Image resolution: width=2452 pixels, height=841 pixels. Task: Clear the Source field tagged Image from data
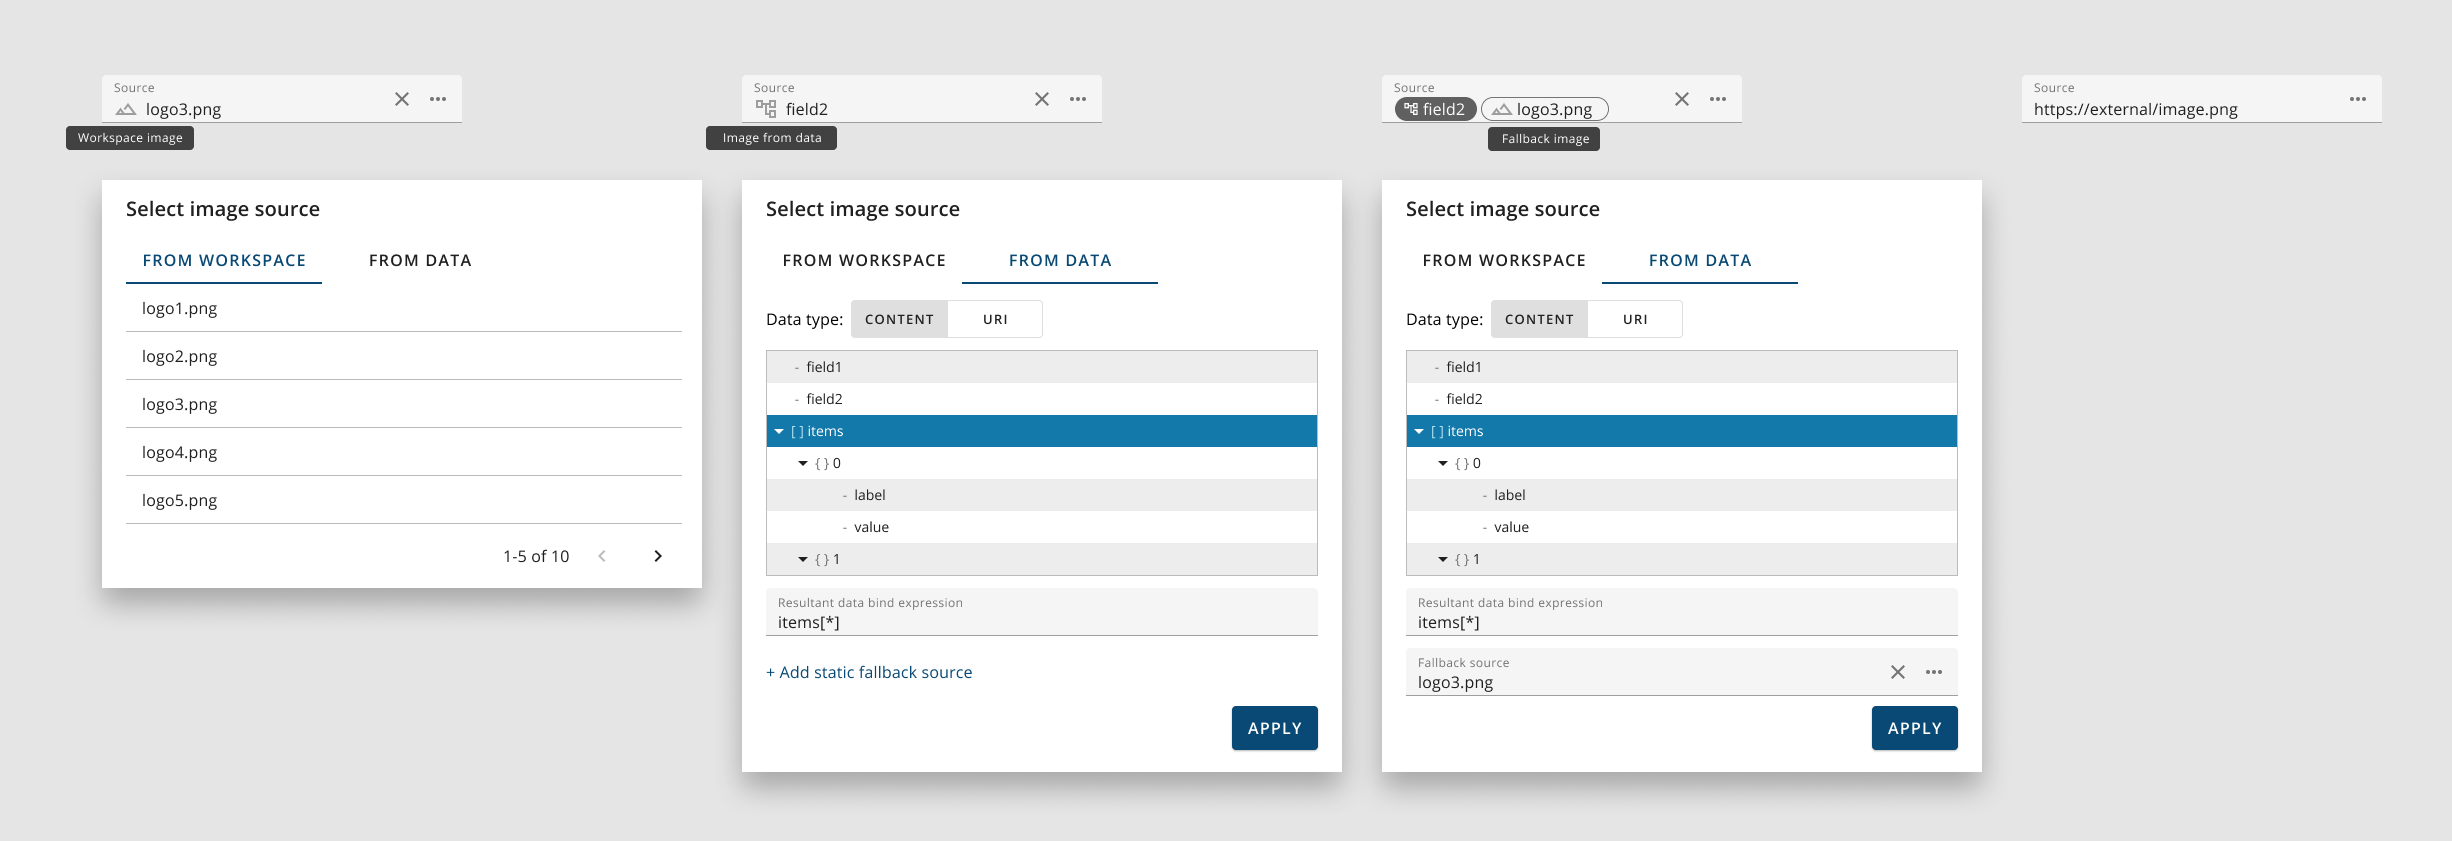pos(1042,99)
